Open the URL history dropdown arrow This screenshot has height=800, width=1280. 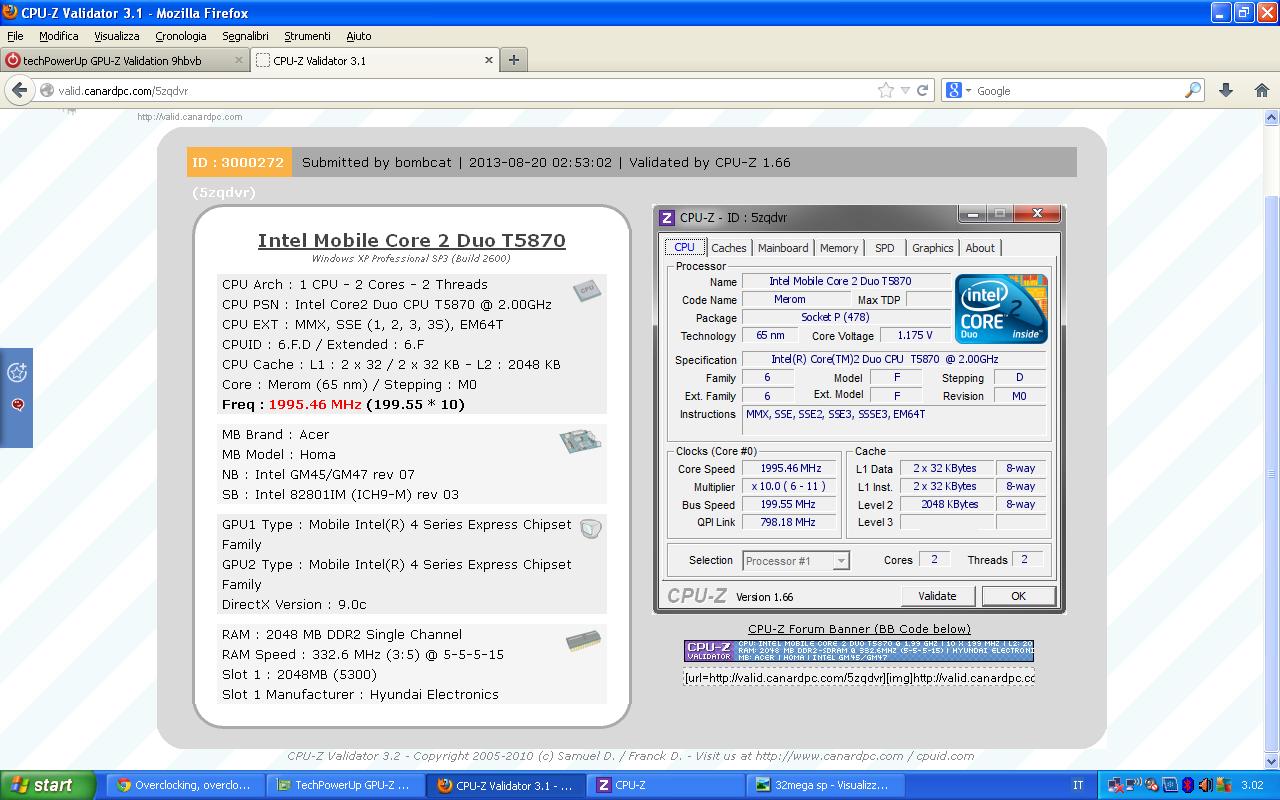[905, 90]
